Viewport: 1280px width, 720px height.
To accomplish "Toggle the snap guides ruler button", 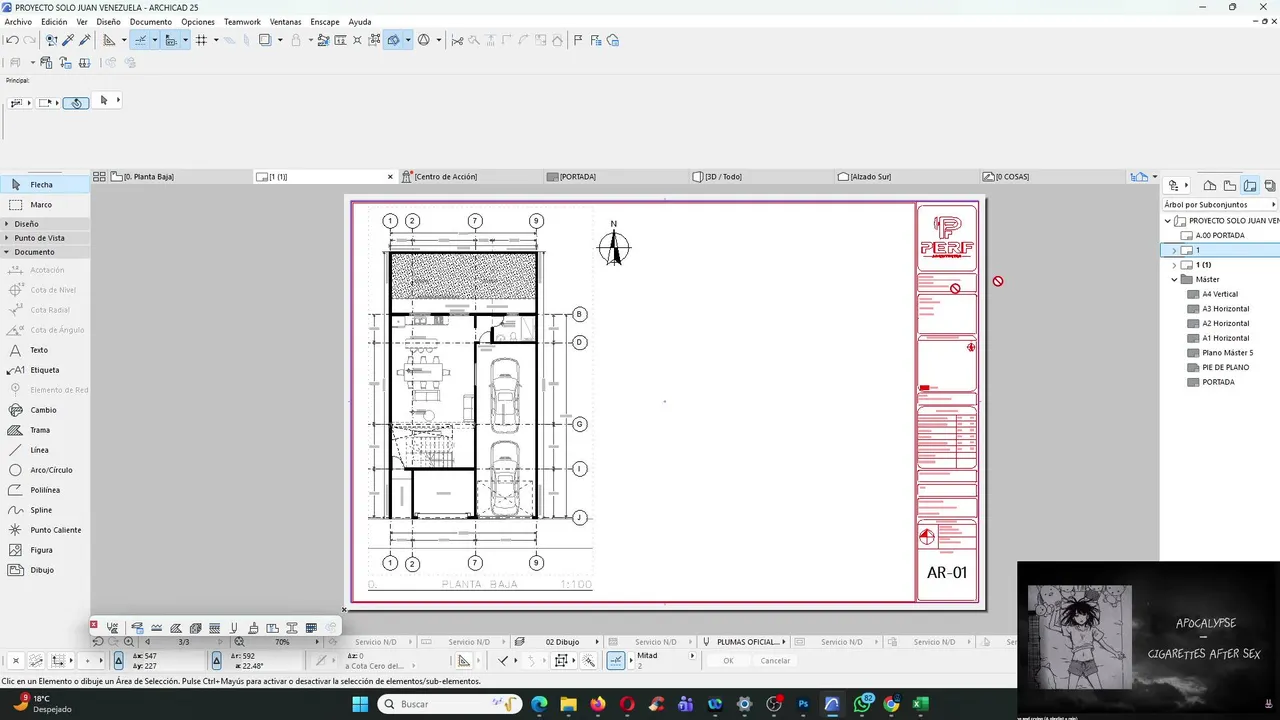I will point(140,40).
